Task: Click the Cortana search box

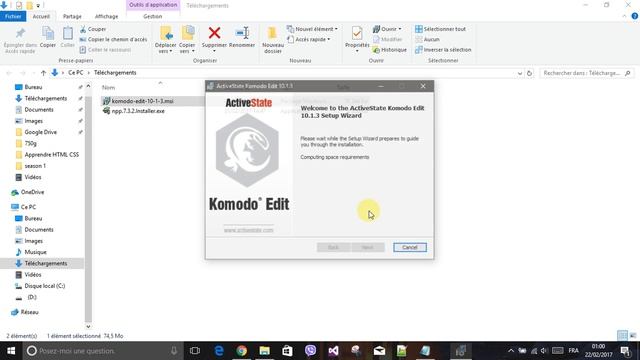Action: click(102, 351)
